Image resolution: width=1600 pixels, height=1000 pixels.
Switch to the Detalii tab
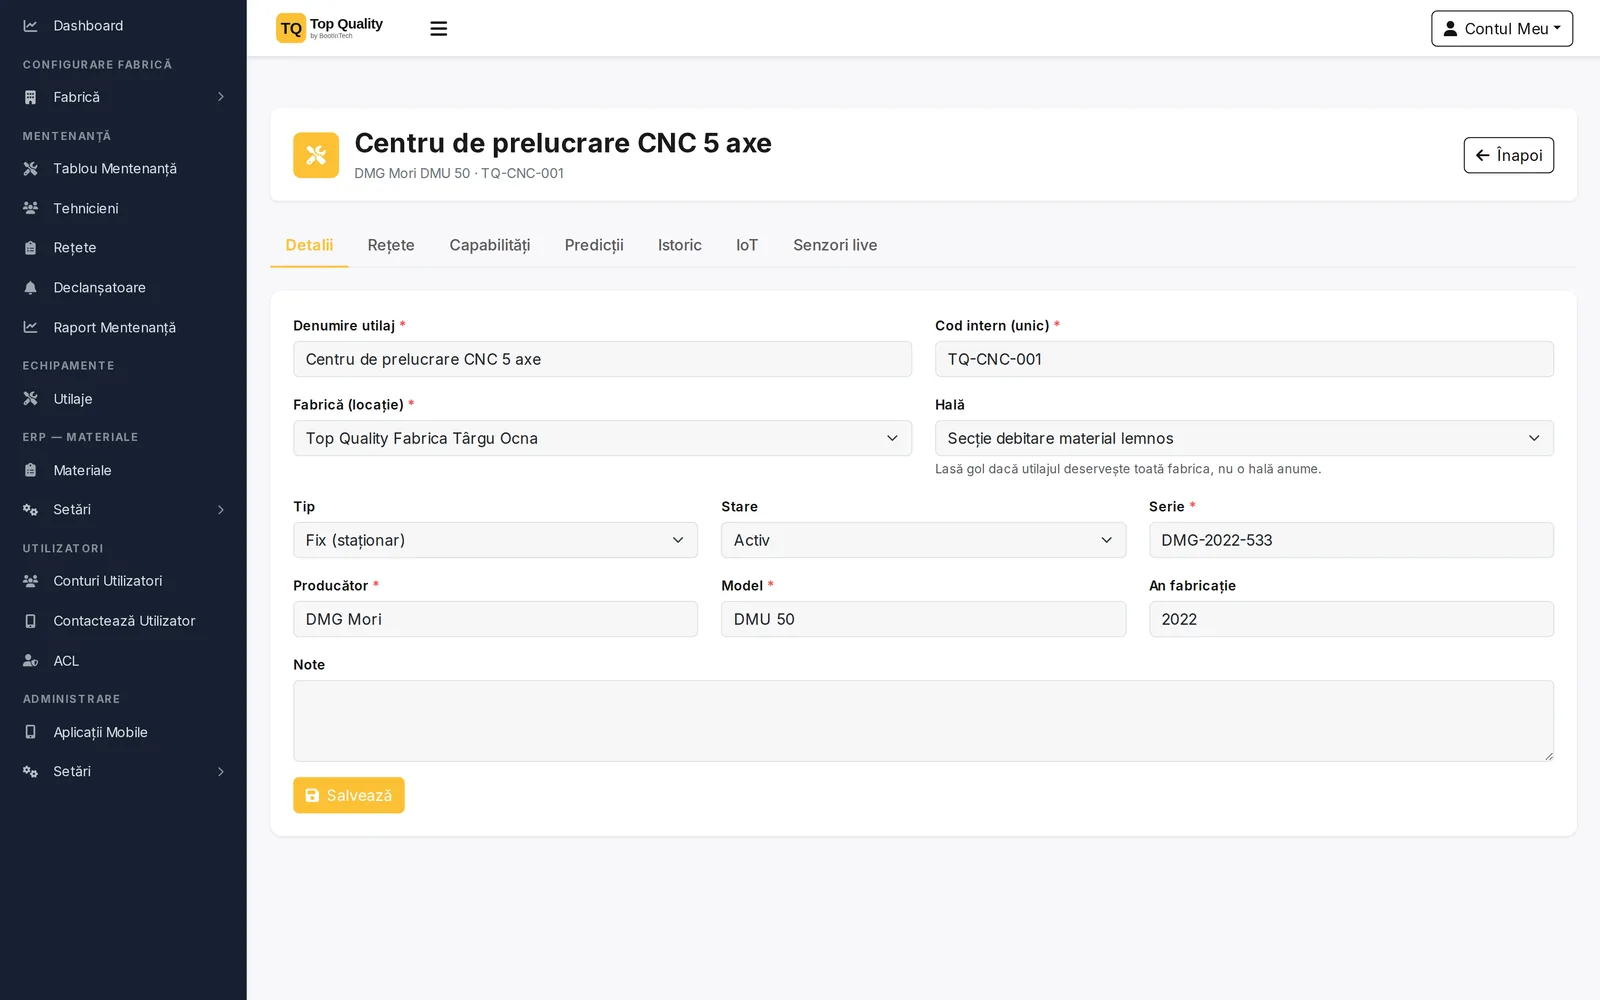point(309,245)
